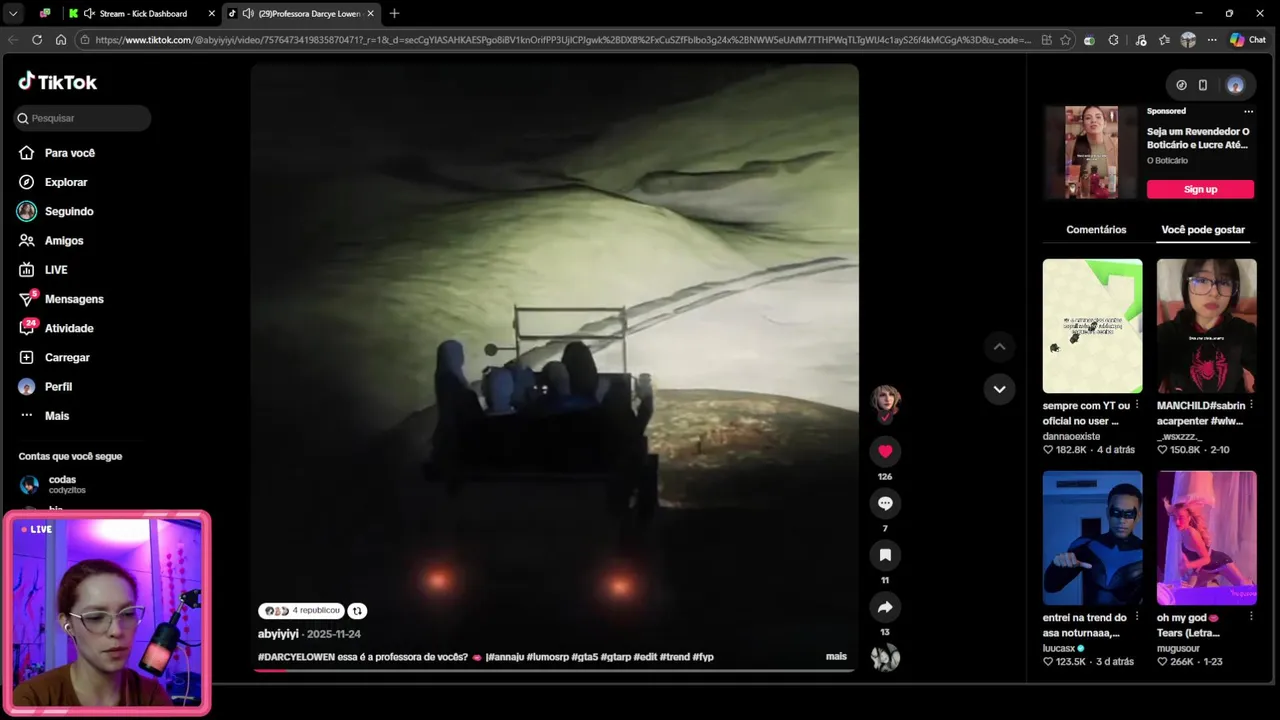Go to previous video arrow

tap(999, 347)
